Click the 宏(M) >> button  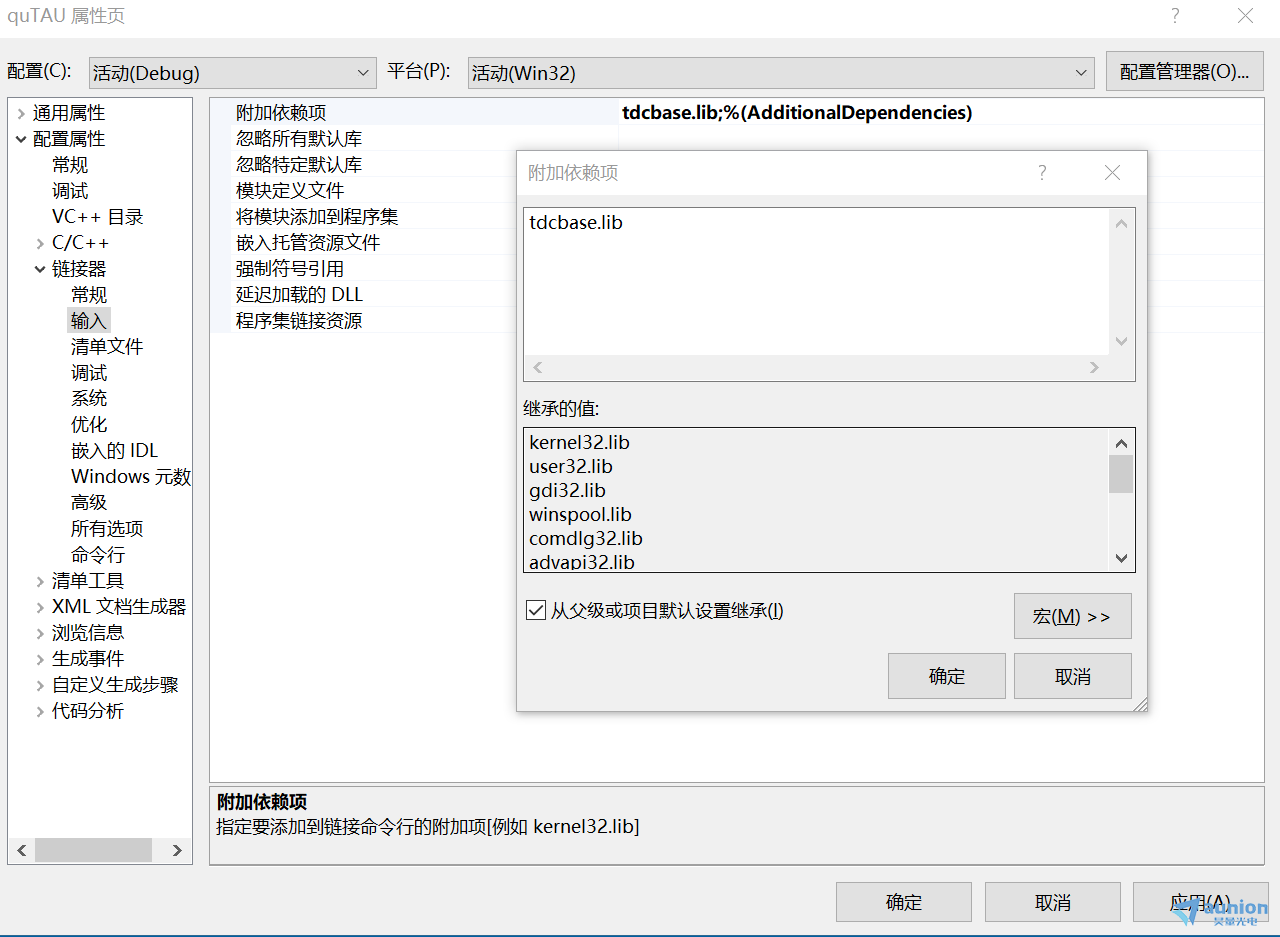(1072, 616)
